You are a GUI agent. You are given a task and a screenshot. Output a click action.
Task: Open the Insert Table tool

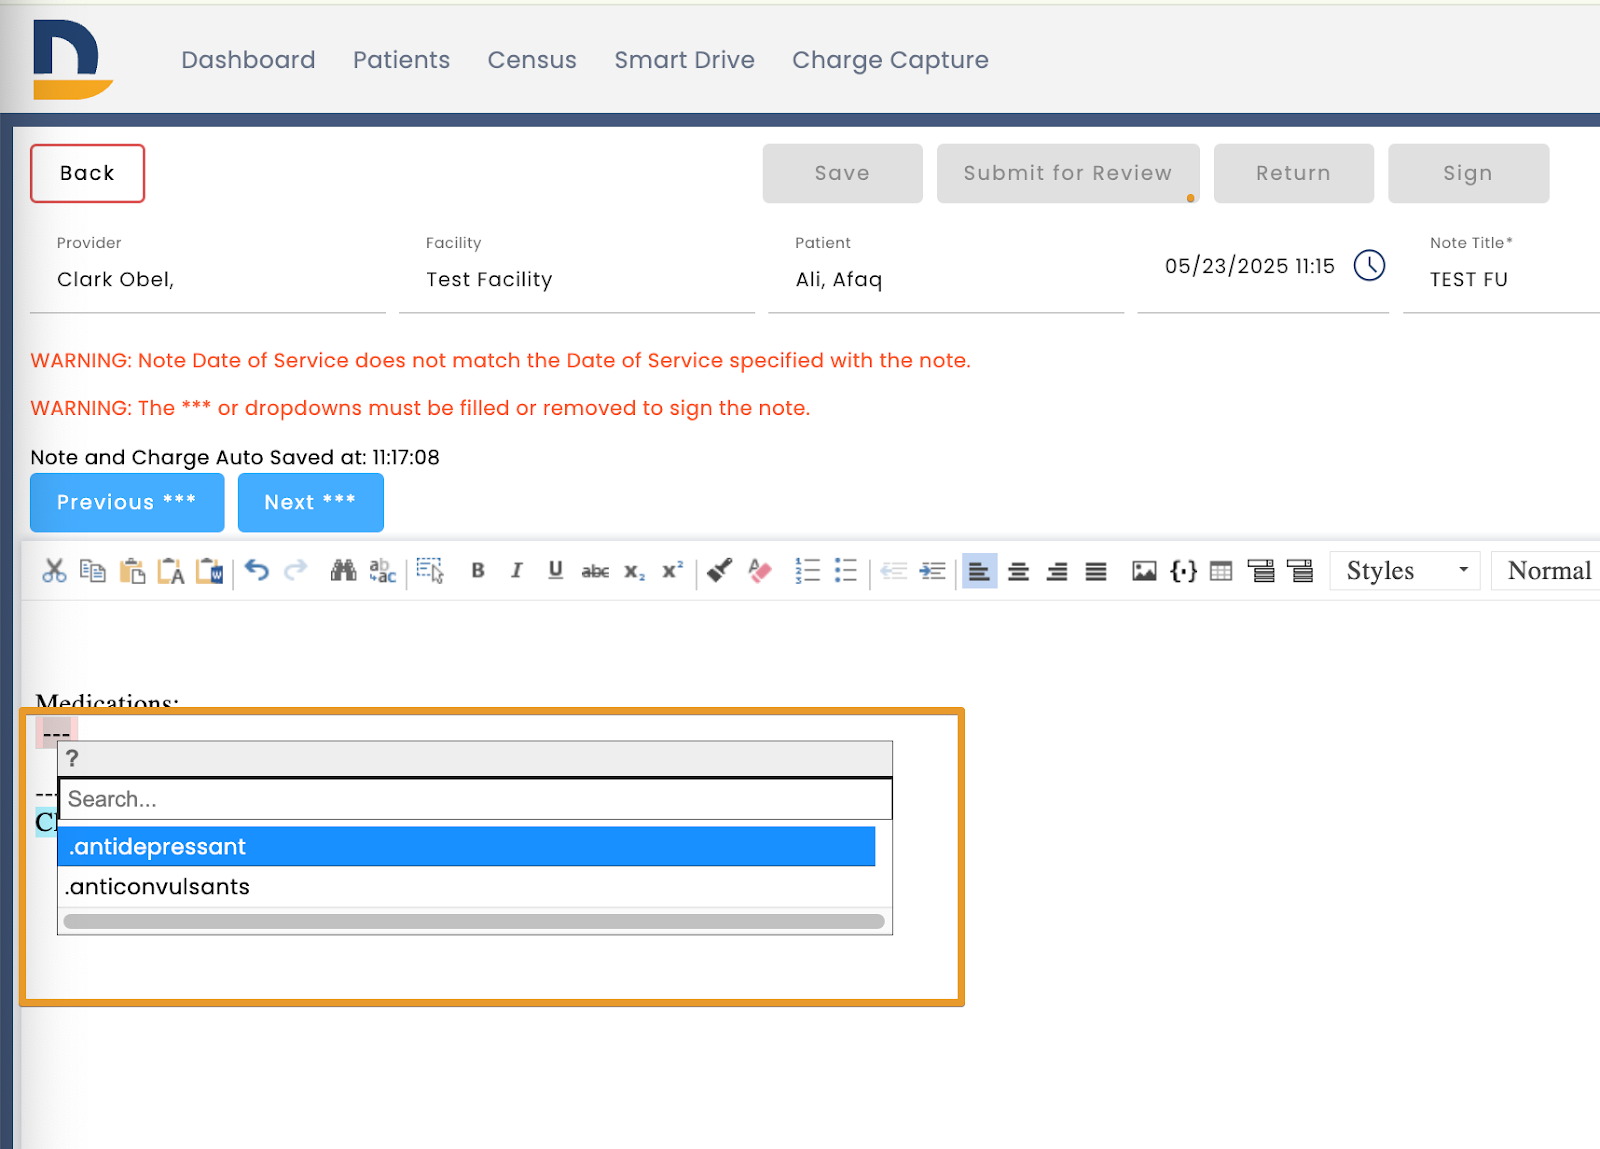[1221, 571]
